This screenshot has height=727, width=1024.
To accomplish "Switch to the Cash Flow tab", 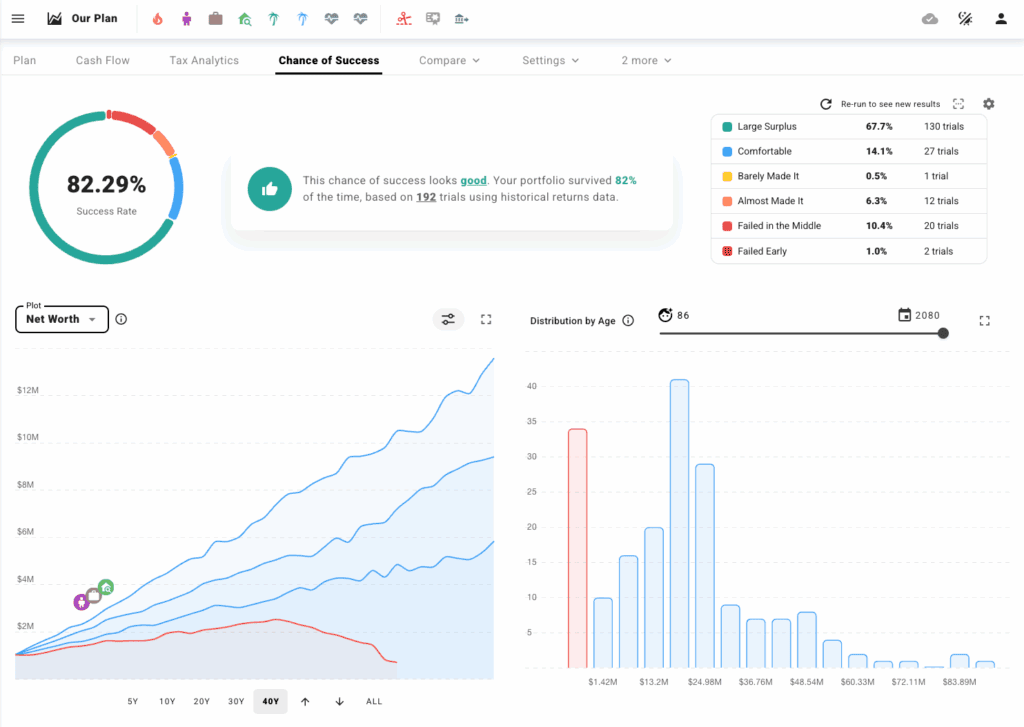I will pos(102,60).
